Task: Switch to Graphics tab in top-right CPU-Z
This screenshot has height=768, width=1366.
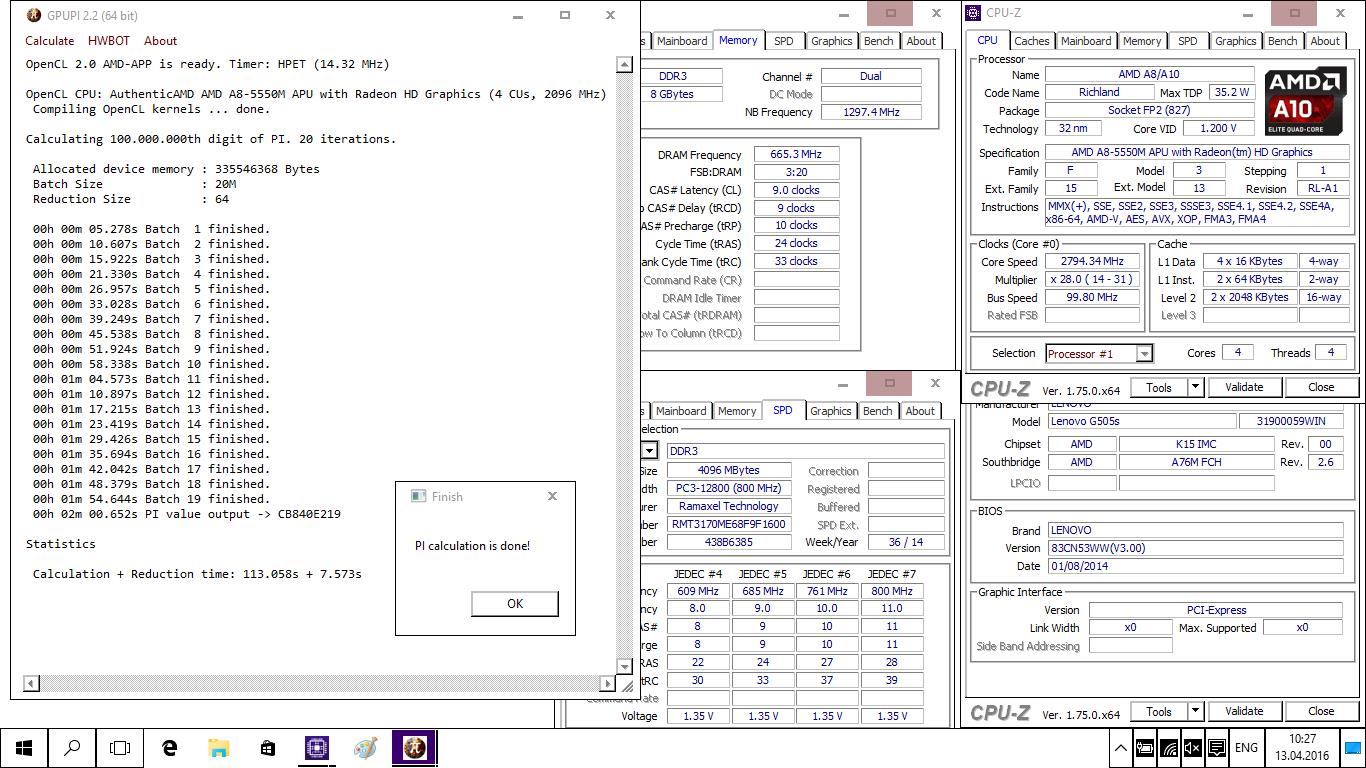Action: pyautogui.click(x=1235, y=41)
